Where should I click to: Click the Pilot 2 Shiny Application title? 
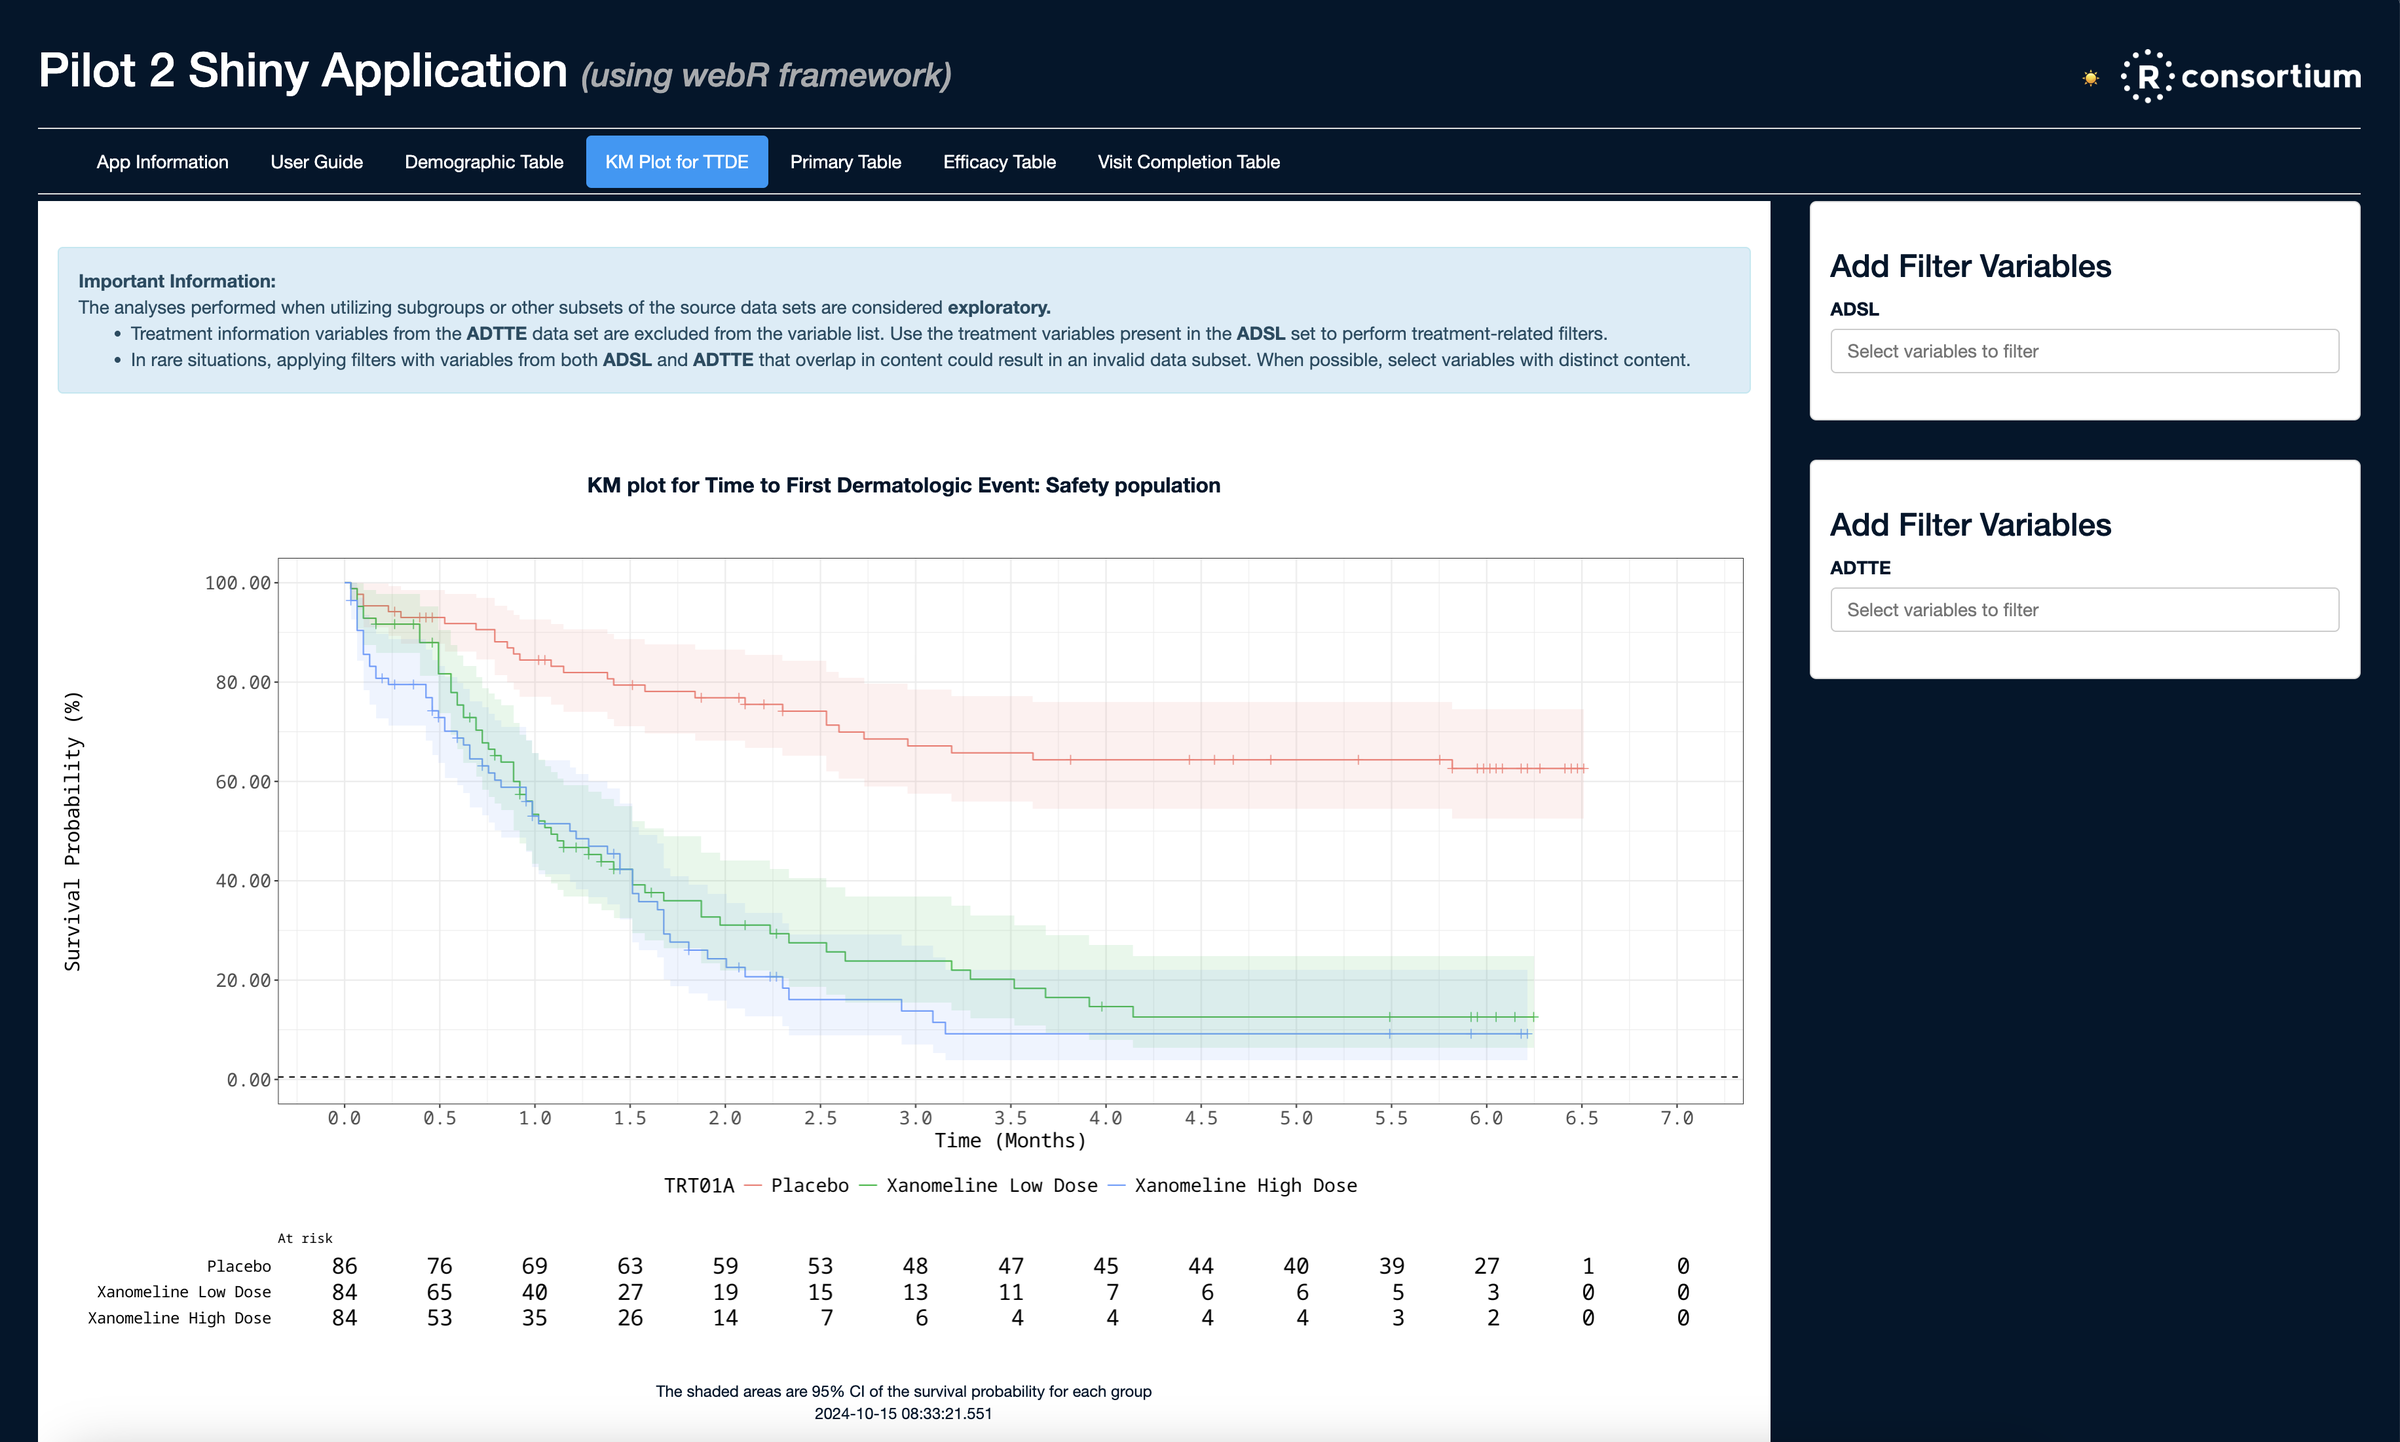click(302, 72)
